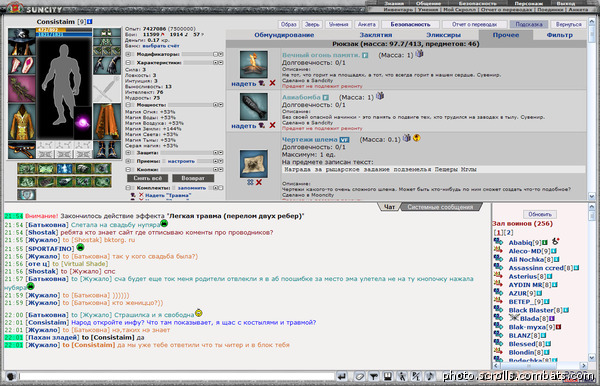
Task: Click the Снять всё button
Action: 147,178
